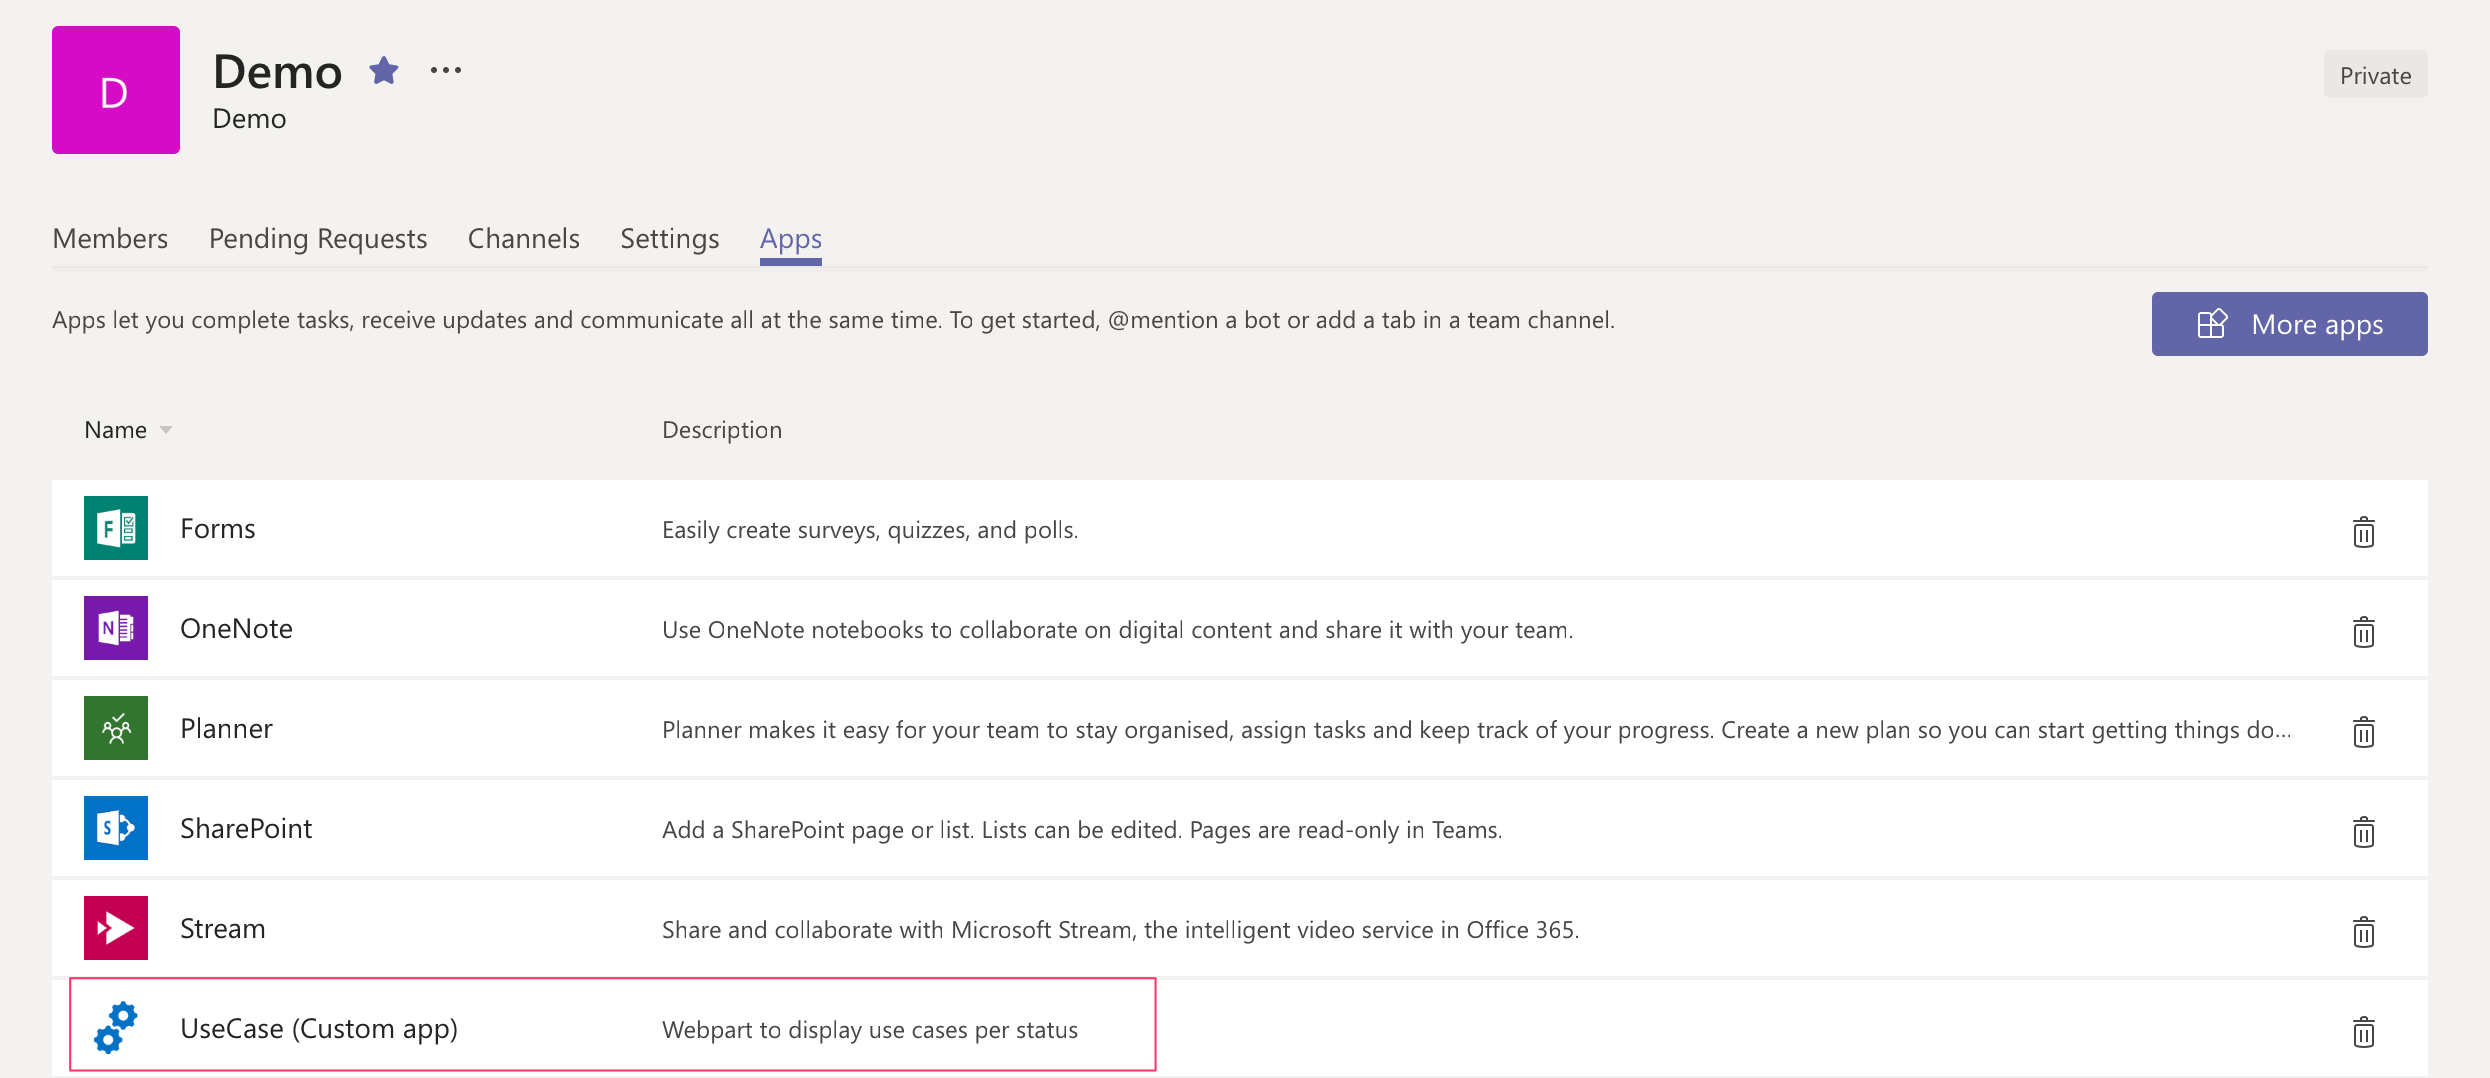
Task: Remove OneNote with its trash icon
Action: [x=2363, y=631]
